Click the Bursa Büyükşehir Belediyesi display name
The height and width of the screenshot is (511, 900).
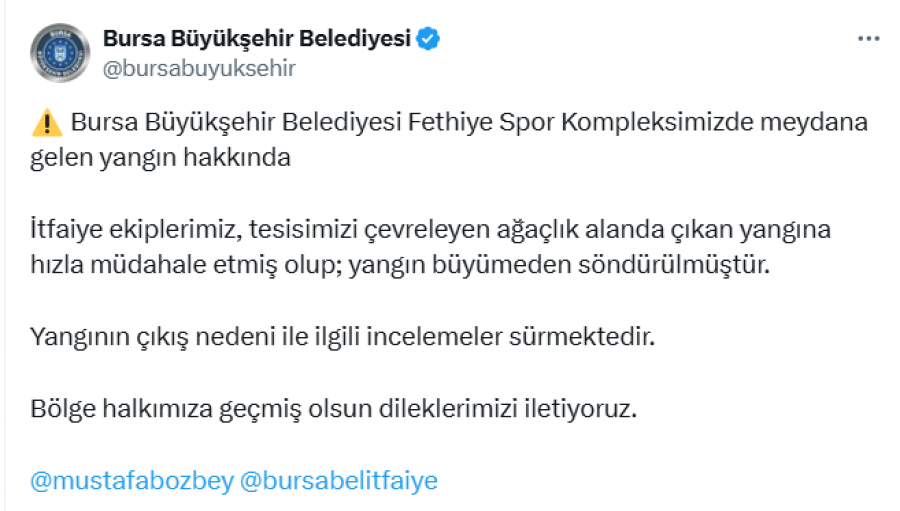257,38
